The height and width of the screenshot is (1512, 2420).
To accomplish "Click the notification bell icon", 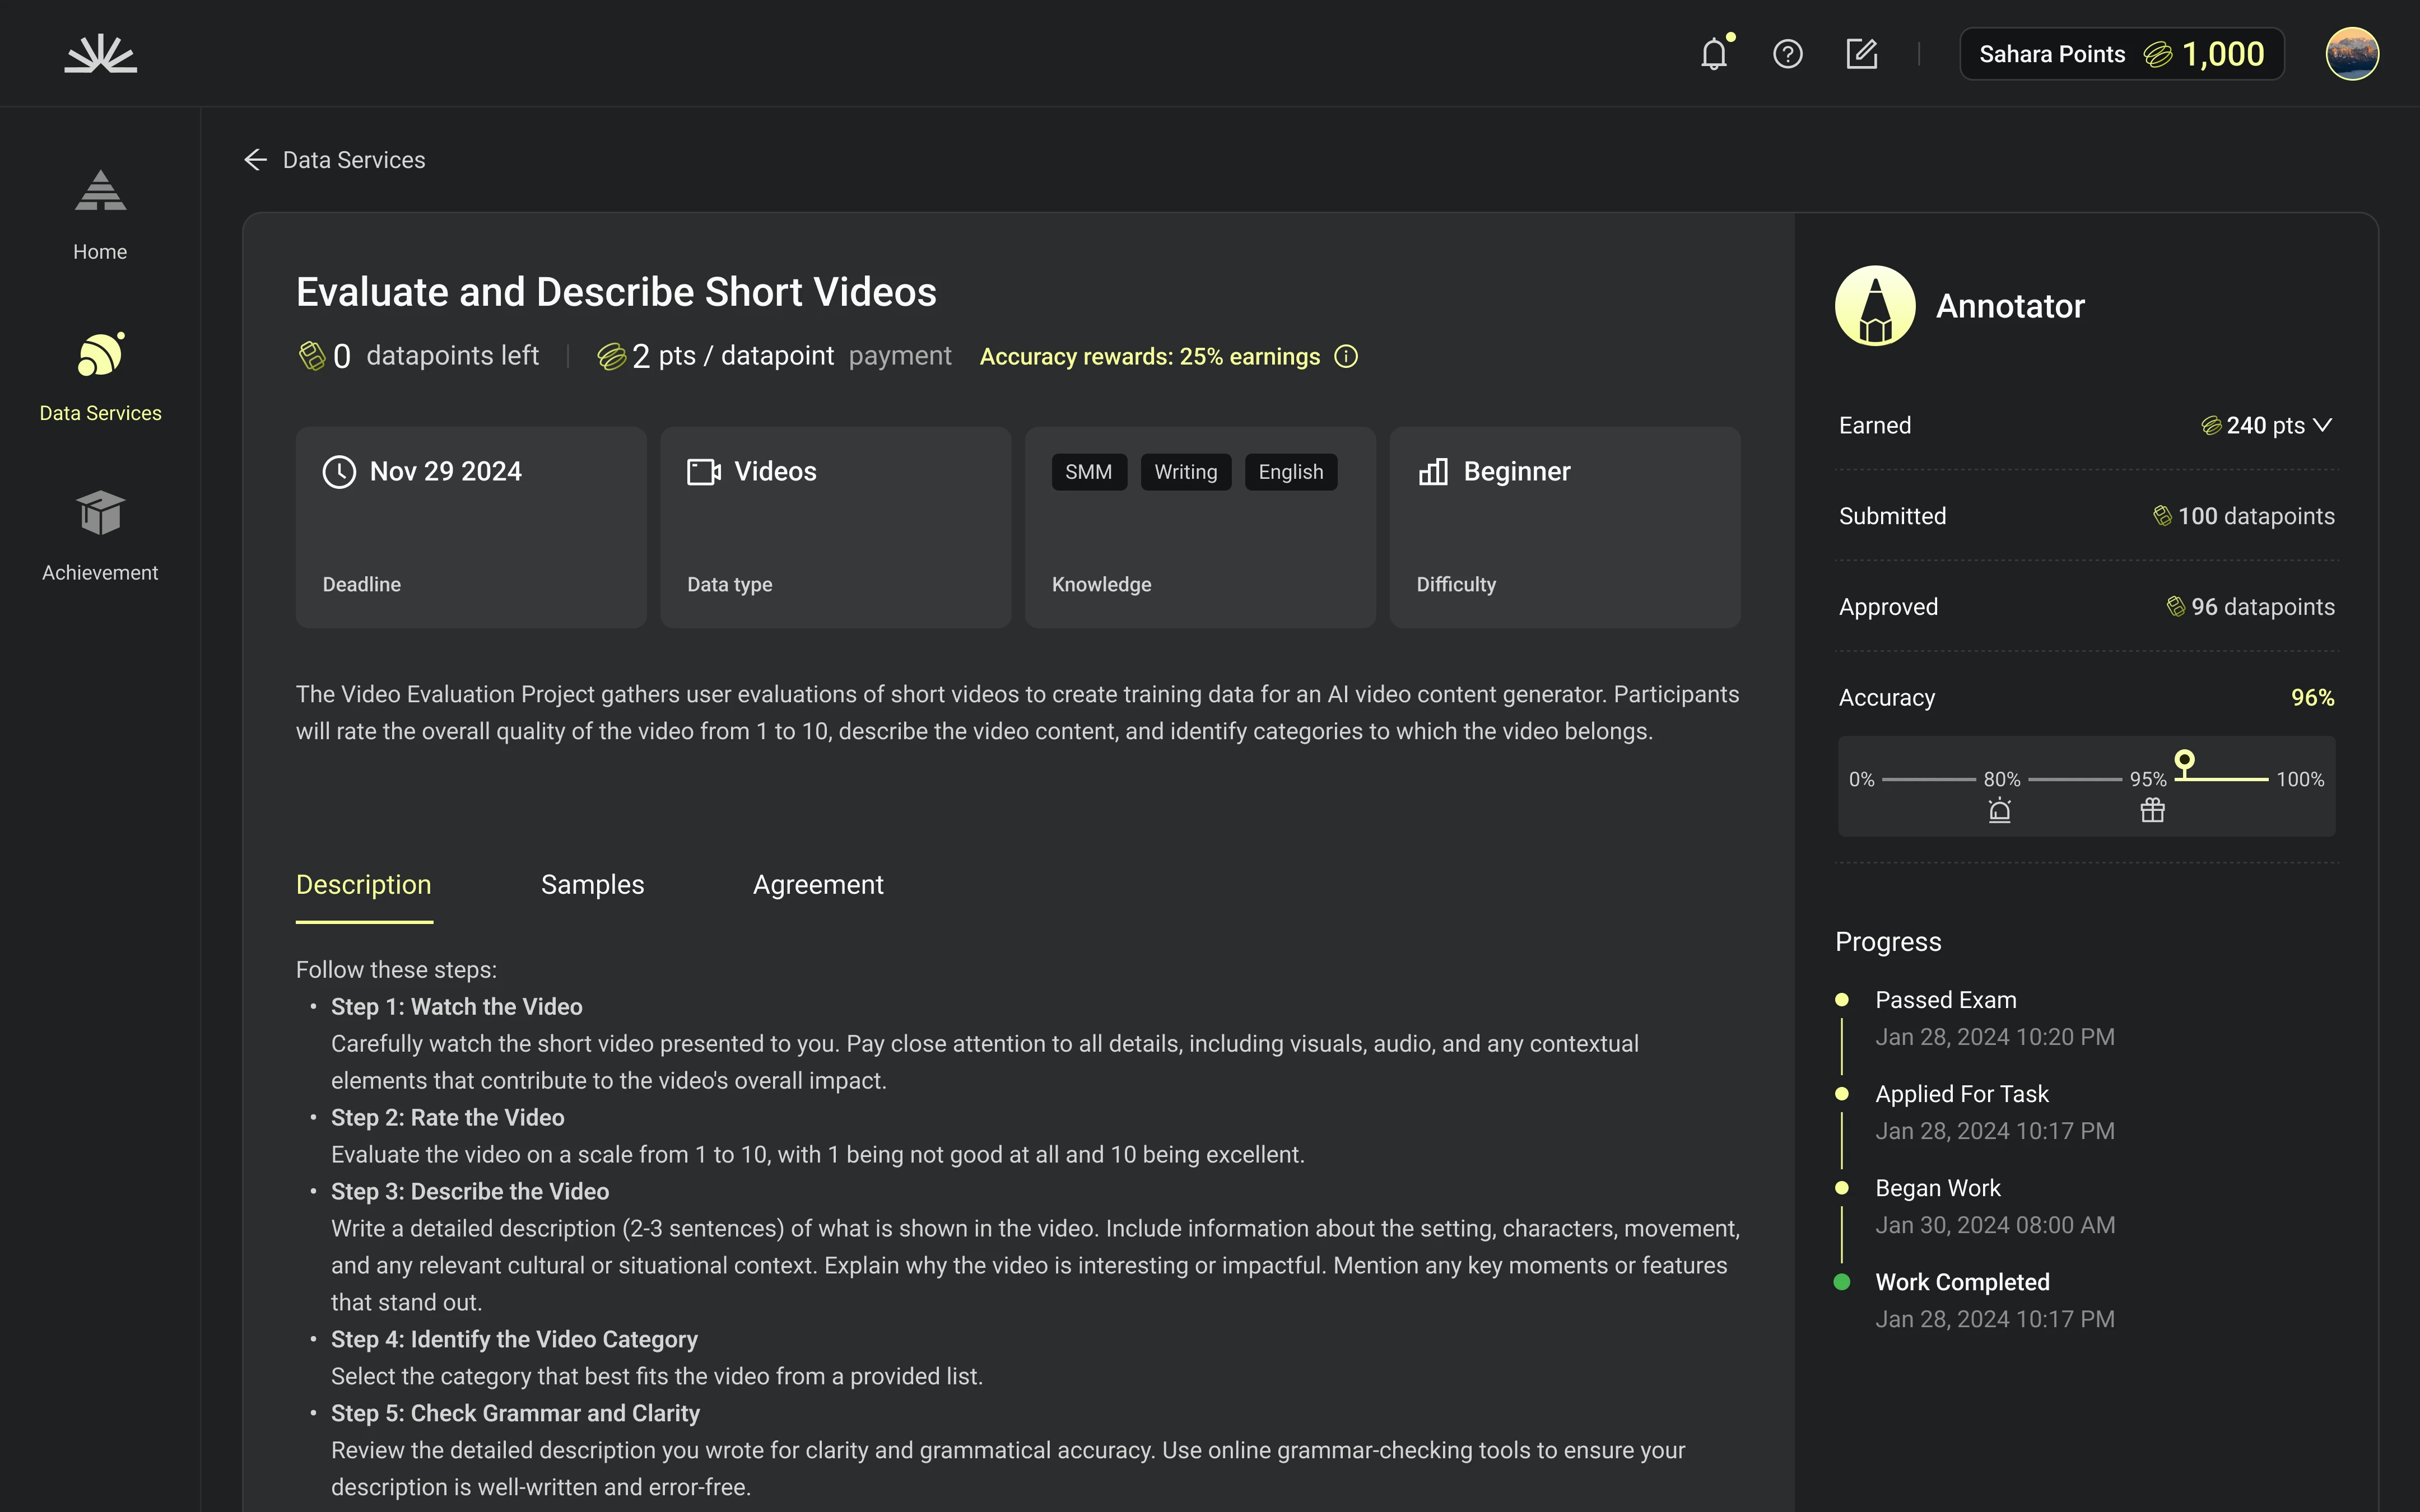I will (1714, 54).
